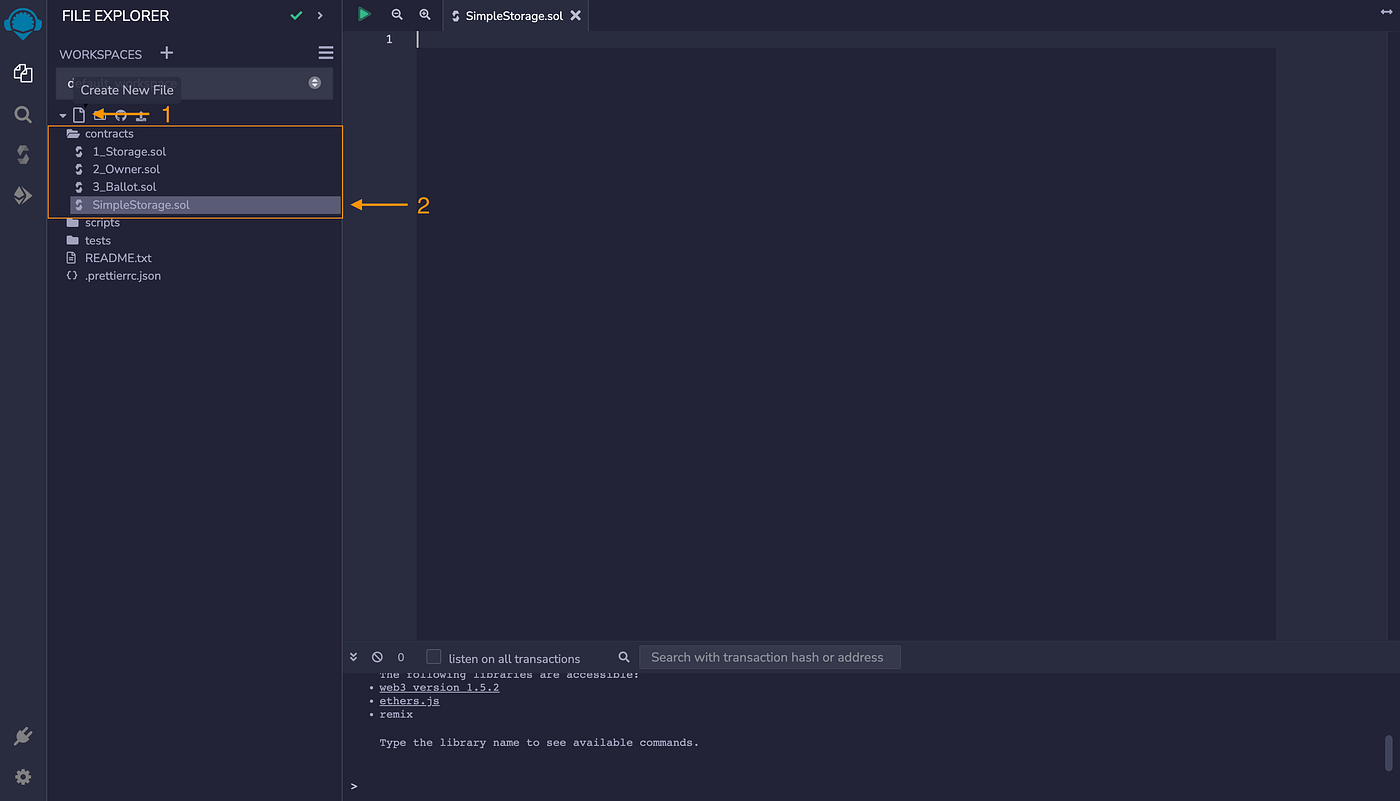The image size is (1400, 801).
Task: Open the File Explorer sidebar icon
Action: (x=23, y=73)
